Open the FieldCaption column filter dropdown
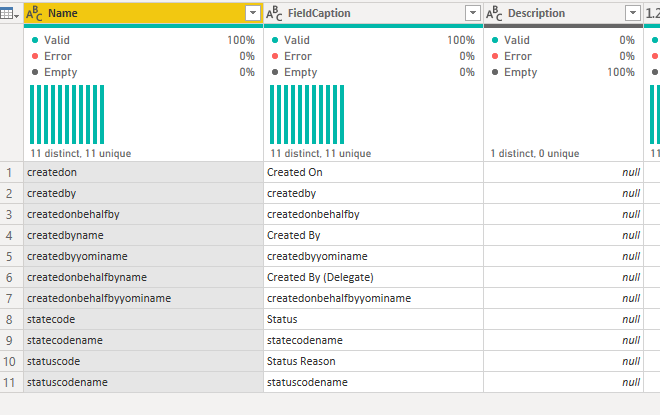 click(473, 13)
